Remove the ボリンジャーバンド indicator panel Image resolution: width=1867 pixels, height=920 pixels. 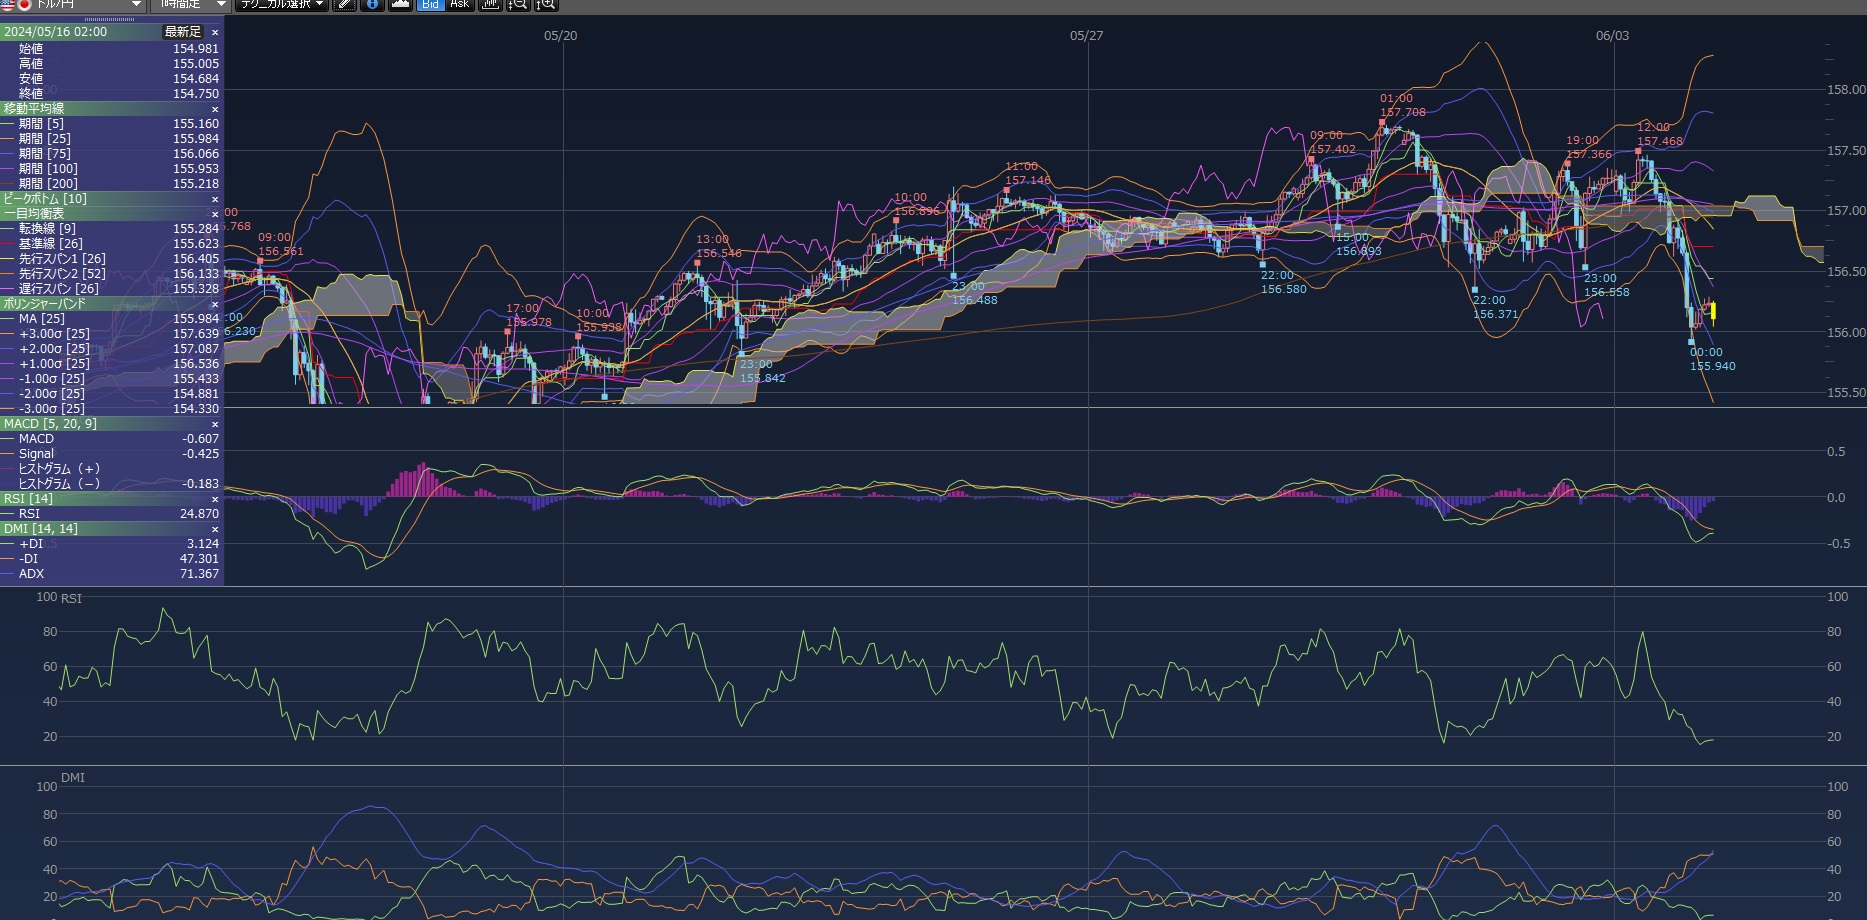[x=215, y=304]
